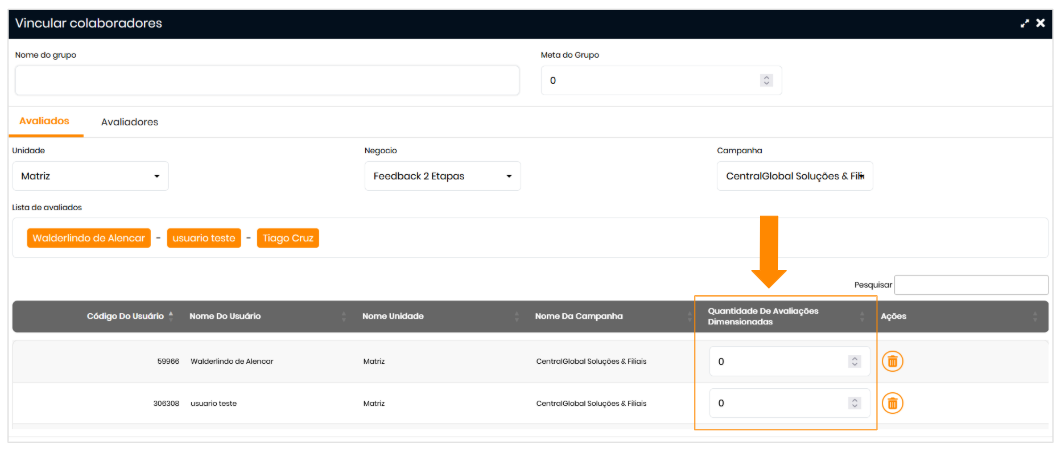
Task: Delete the Walderlindo de Alencar row
Action: 892,361
